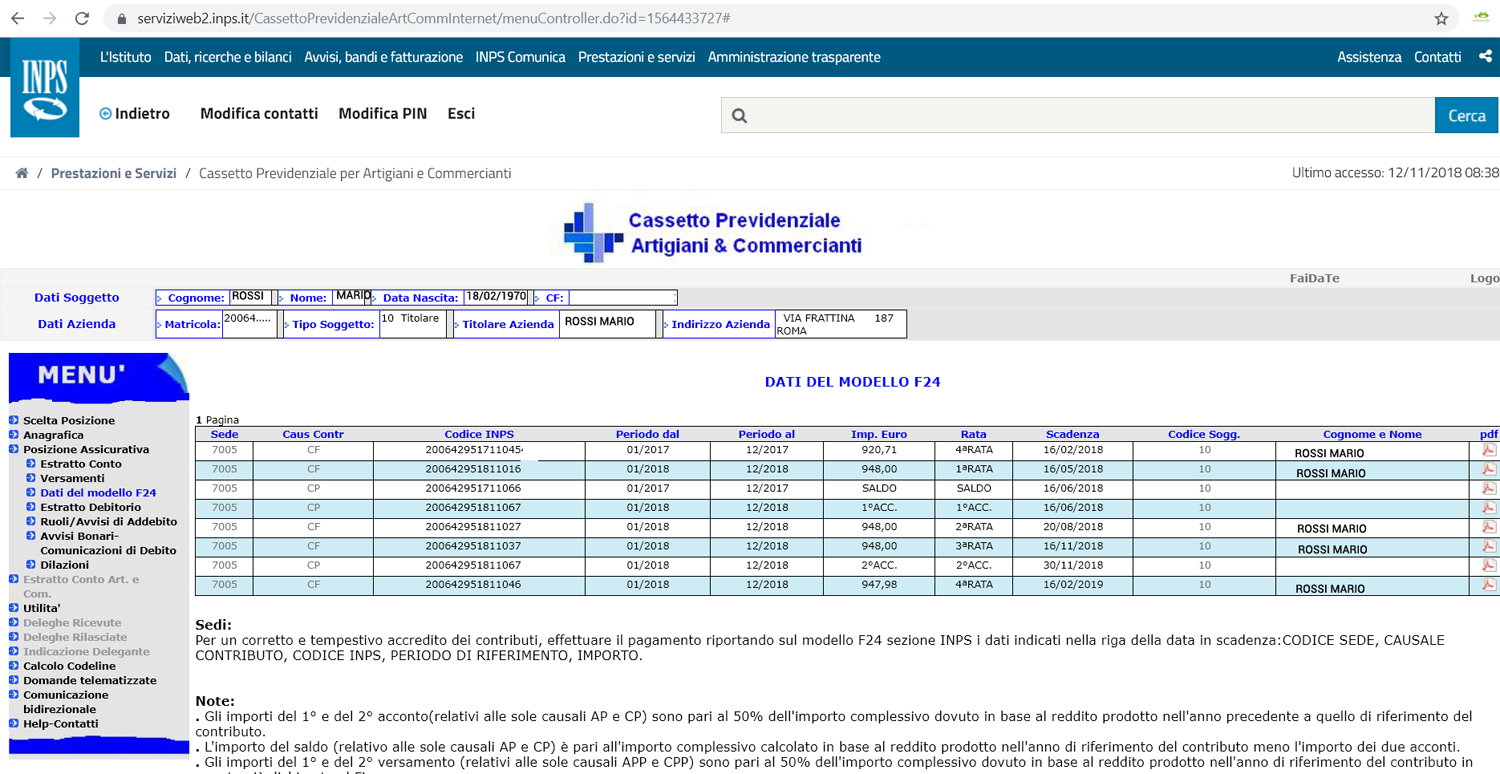Reload the page in the browser
The image size is (1500, 774).
coord(82,18)
